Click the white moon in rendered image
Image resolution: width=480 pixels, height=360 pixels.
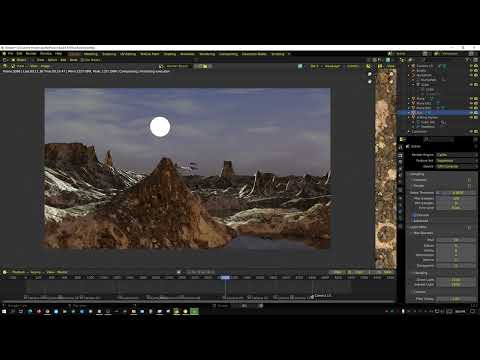click(x=160, y=127)
